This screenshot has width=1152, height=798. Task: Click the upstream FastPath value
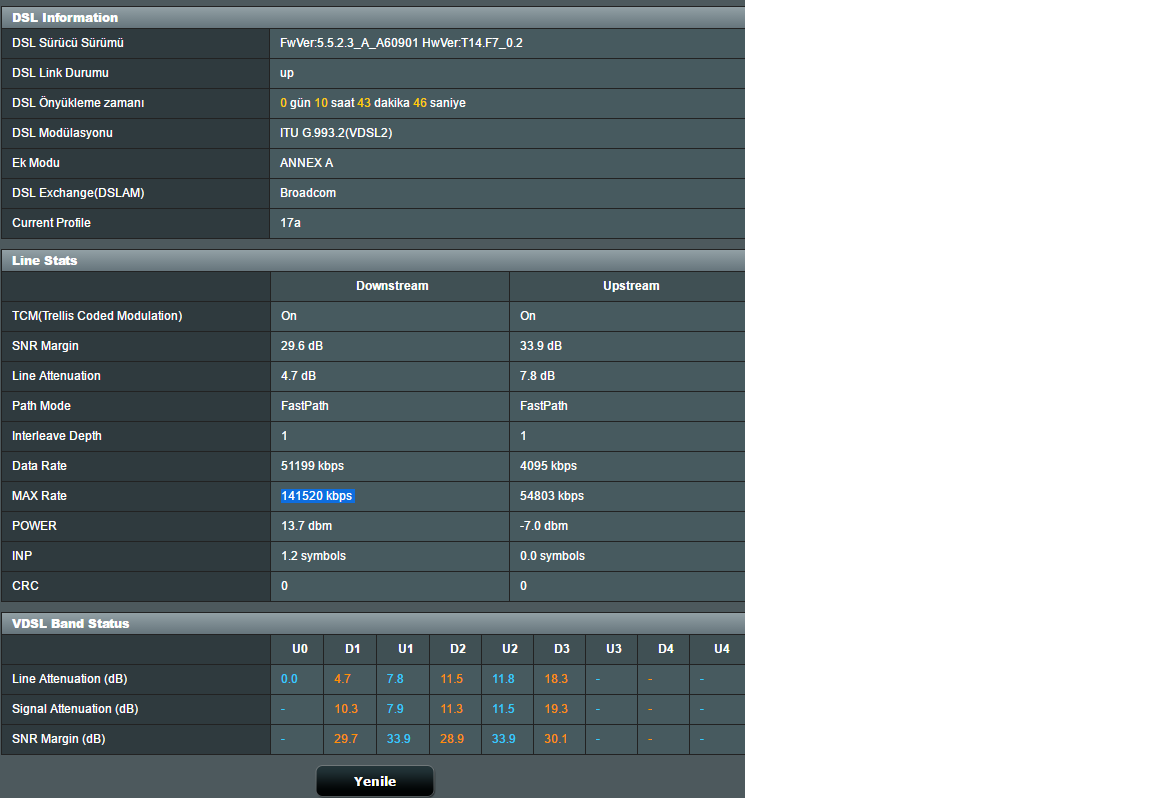pyautogui.click(x=544, y=406)
